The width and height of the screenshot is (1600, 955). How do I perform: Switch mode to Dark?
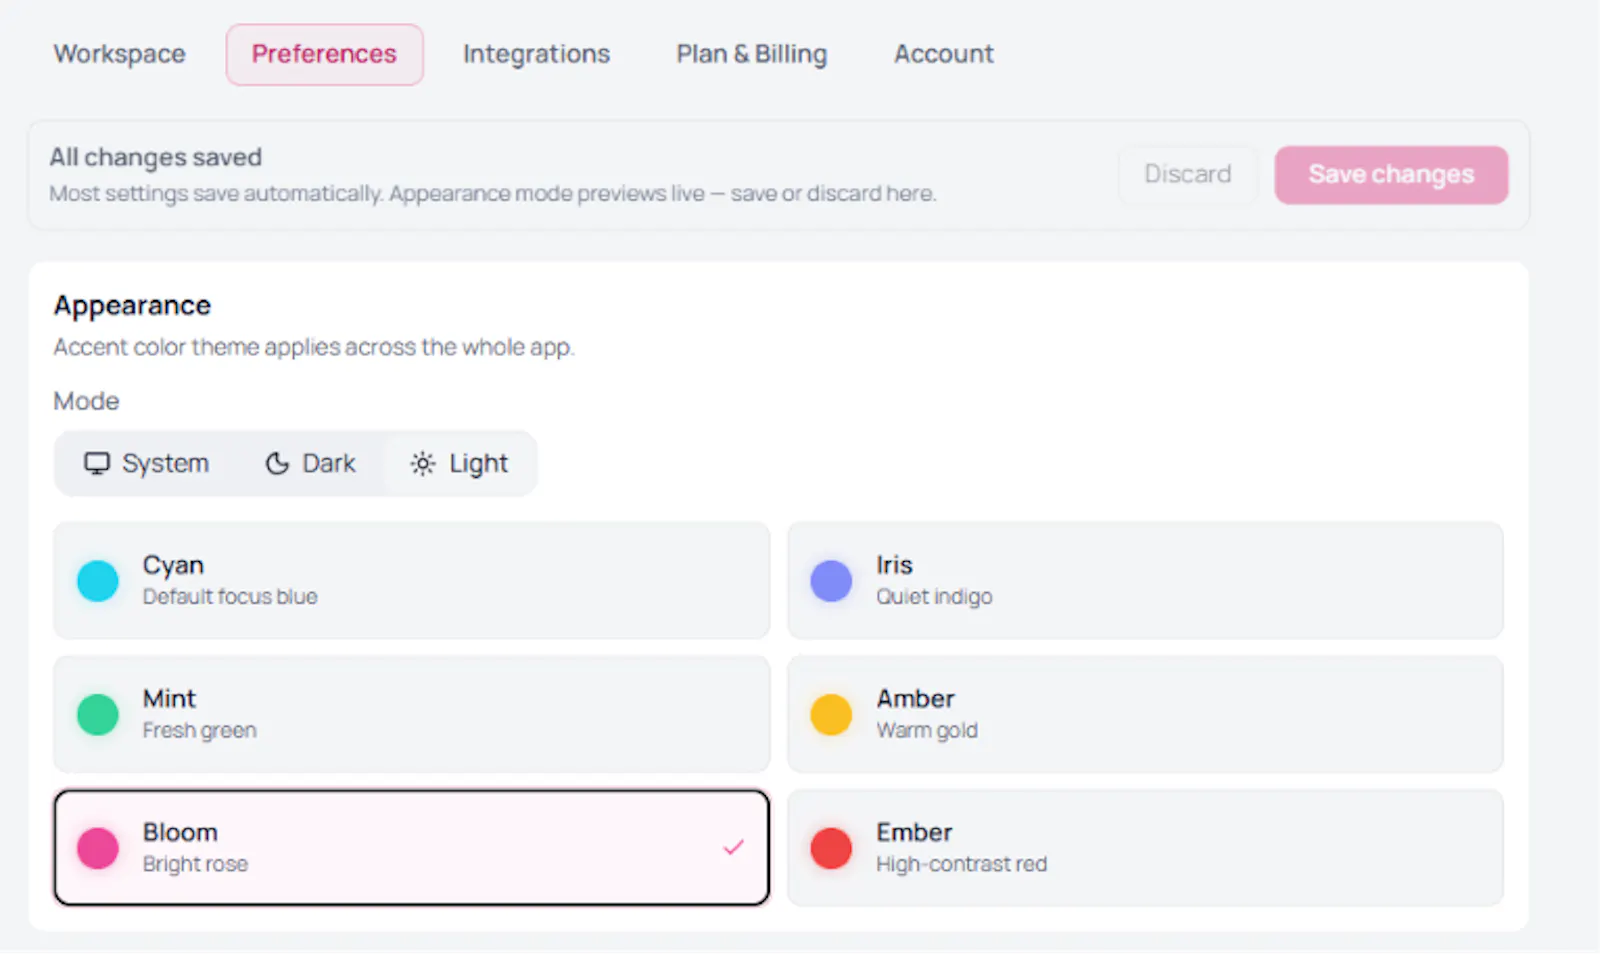pyautogui.click(x=310, y=463)
